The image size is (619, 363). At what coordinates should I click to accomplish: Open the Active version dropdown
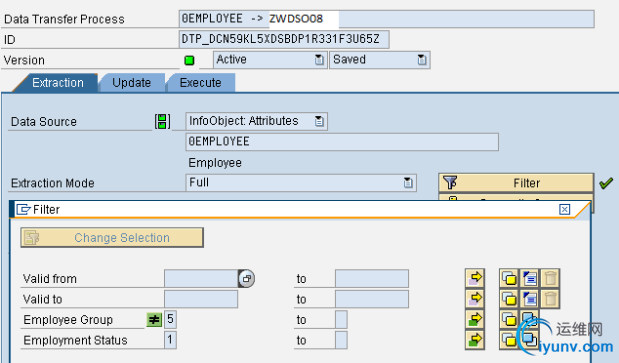tap(319, 60)
